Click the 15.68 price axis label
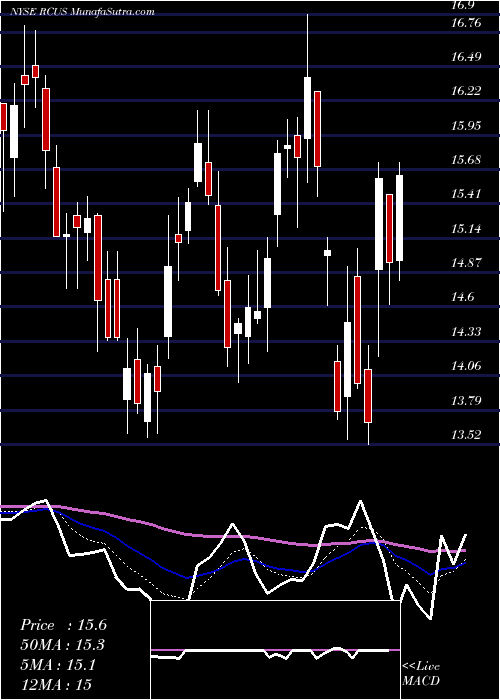The height and width of the screenshot is (700, 500). coord(466,160)
